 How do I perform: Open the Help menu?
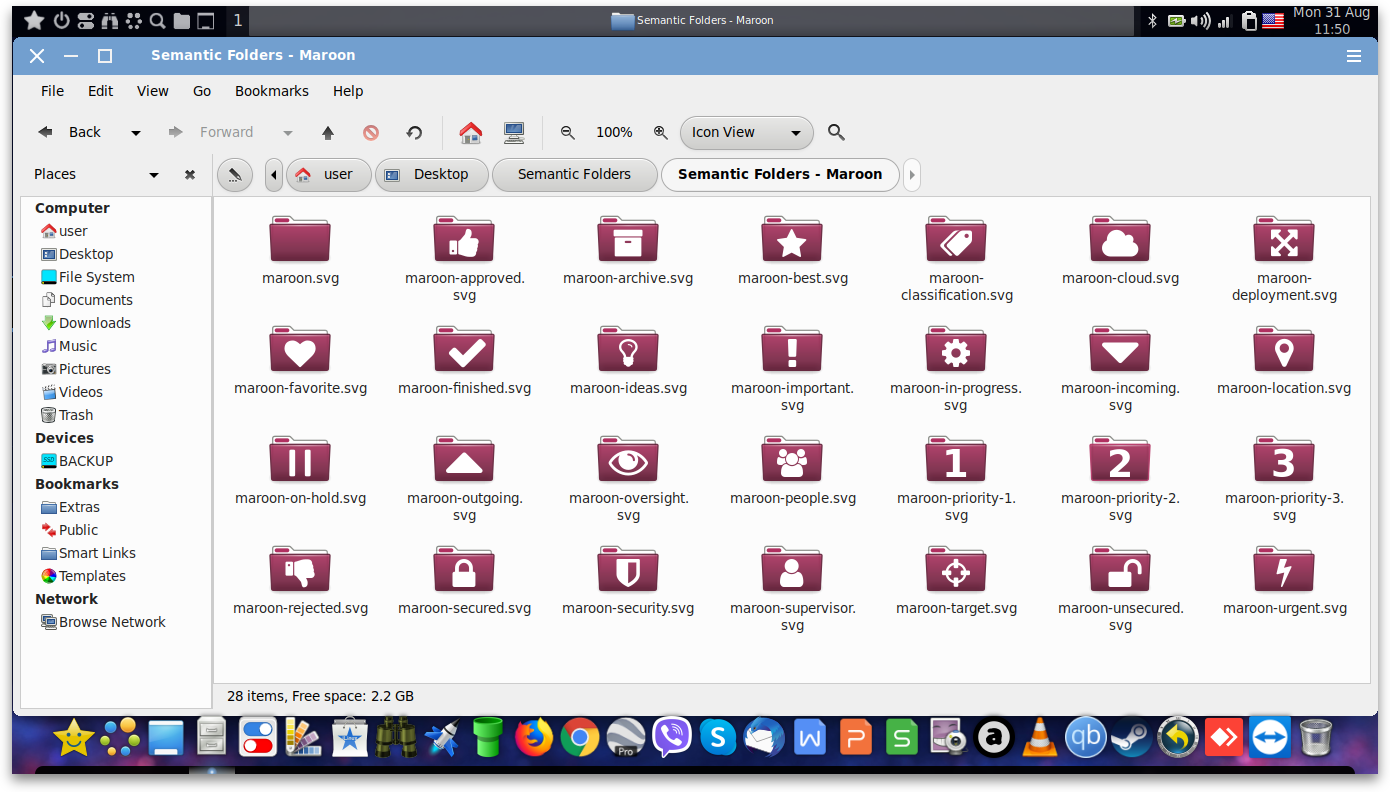[348, 91]
